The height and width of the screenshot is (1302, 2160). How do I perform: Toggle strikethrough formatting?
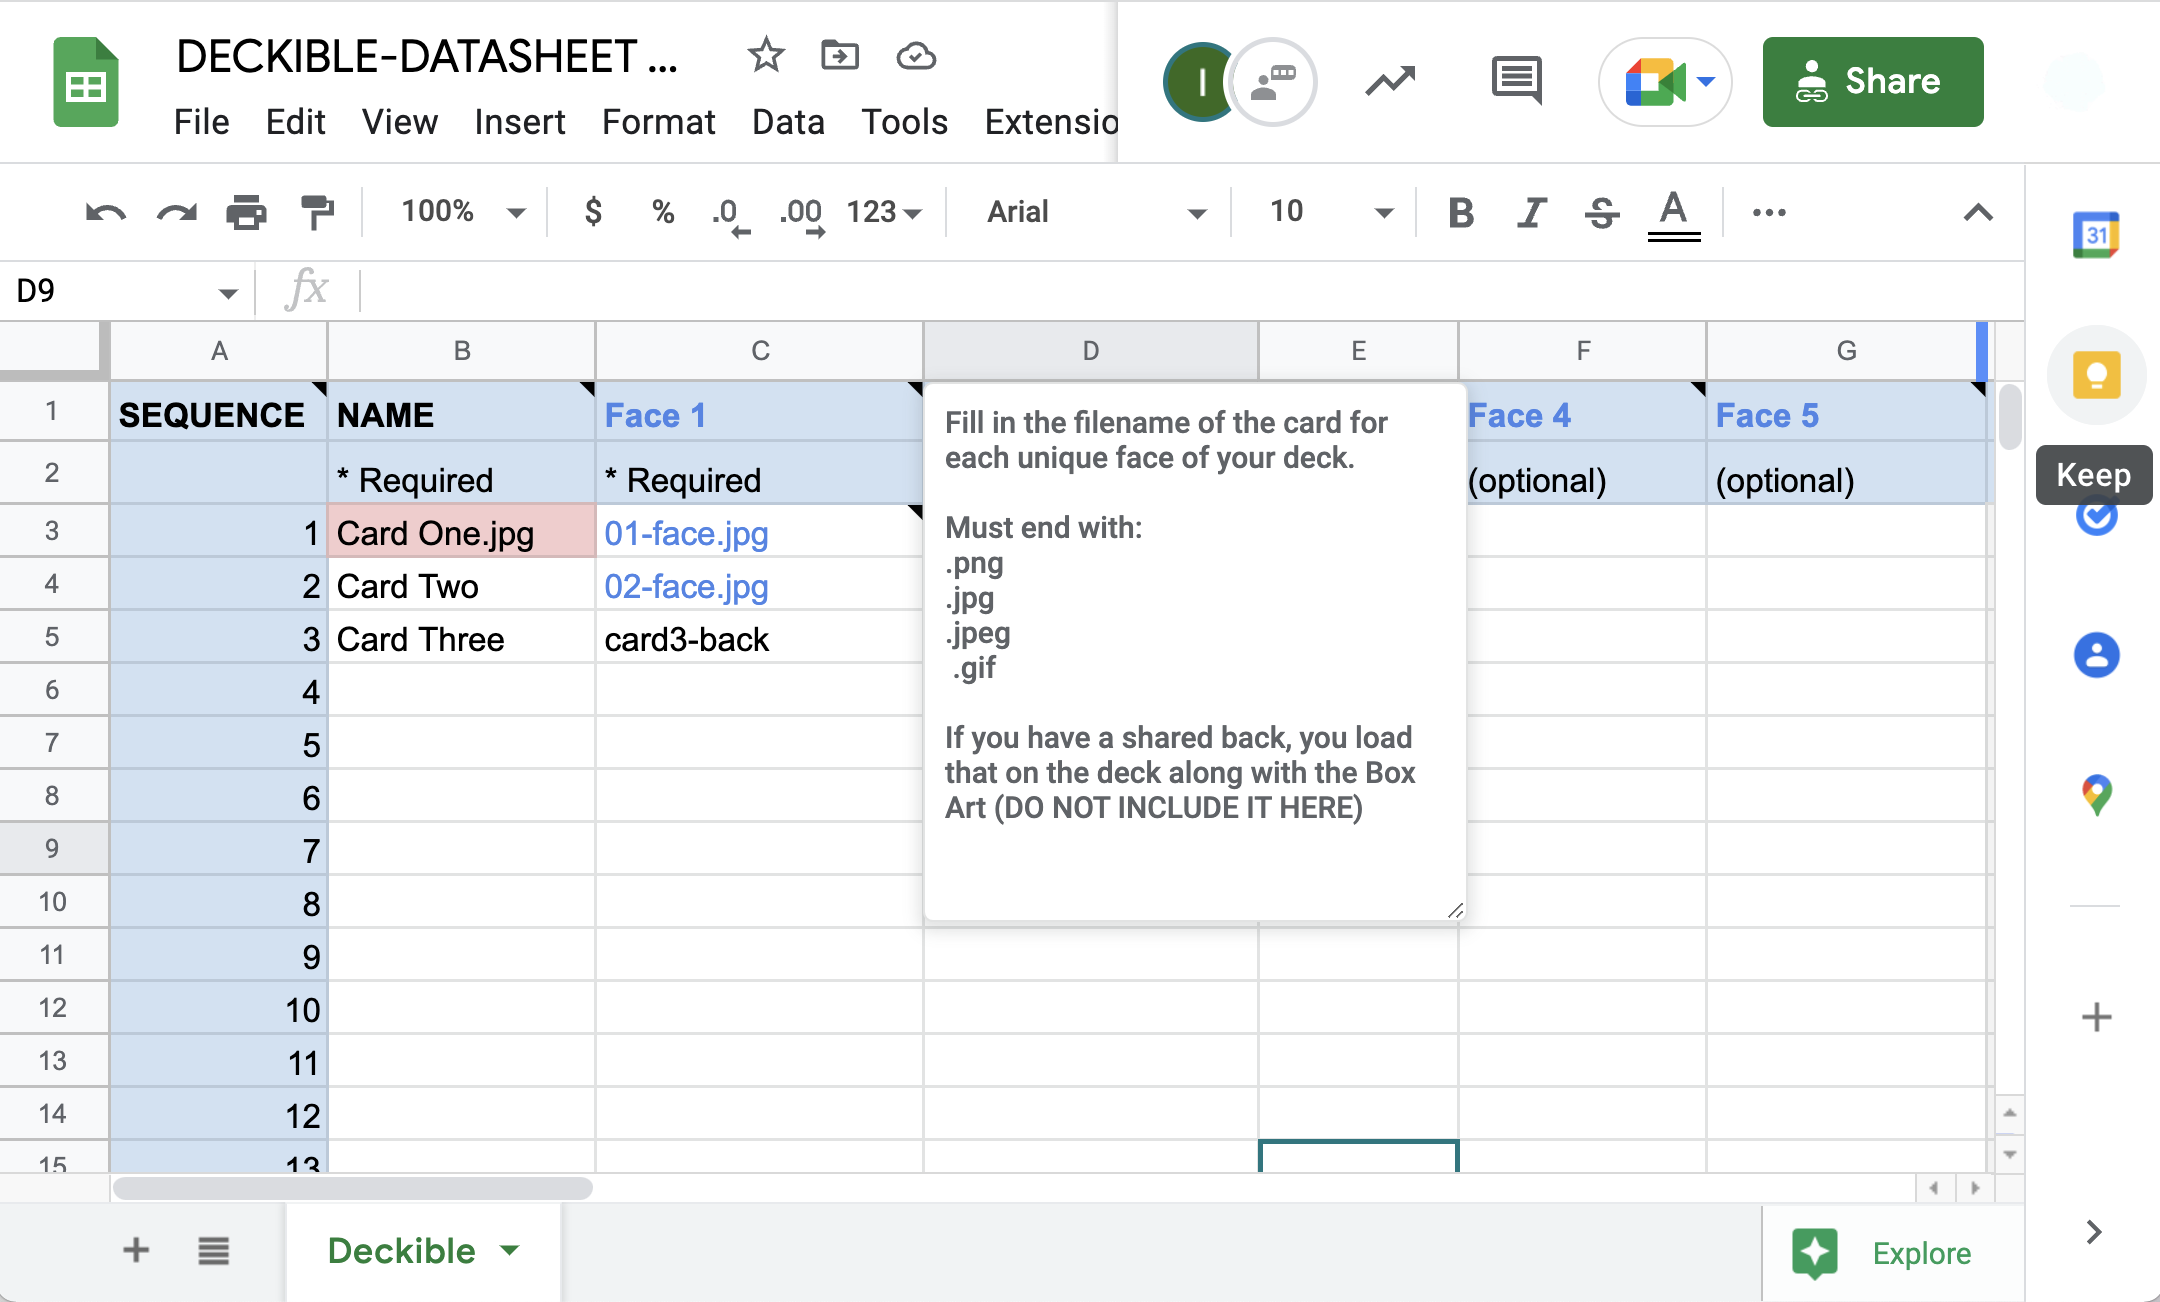coord(1602,212)
